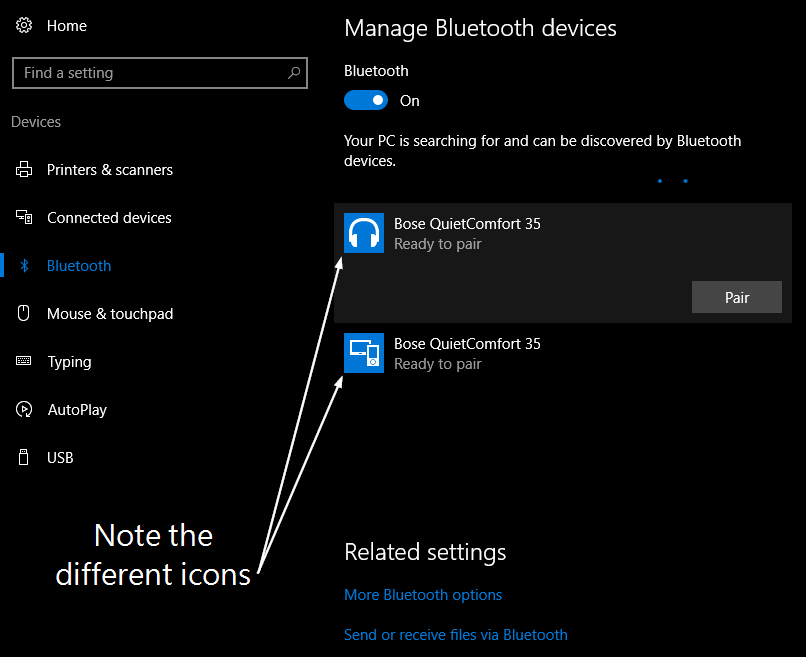Open AutoPlay via its icon
806x657 pixels.
pyautogui.click(x=24, y=409)
